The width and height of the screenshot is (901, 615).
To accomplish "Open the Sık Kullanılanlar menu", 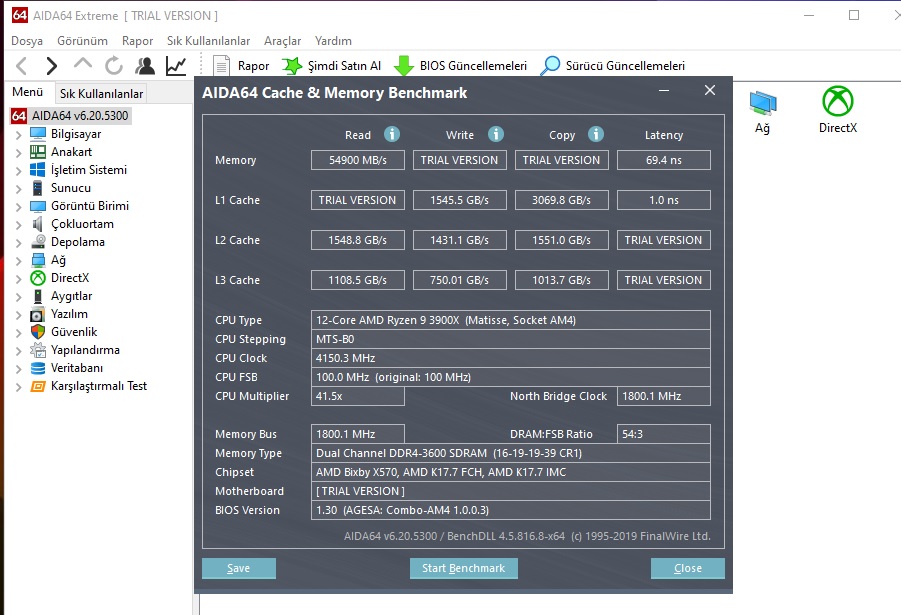I will [209, 41].
